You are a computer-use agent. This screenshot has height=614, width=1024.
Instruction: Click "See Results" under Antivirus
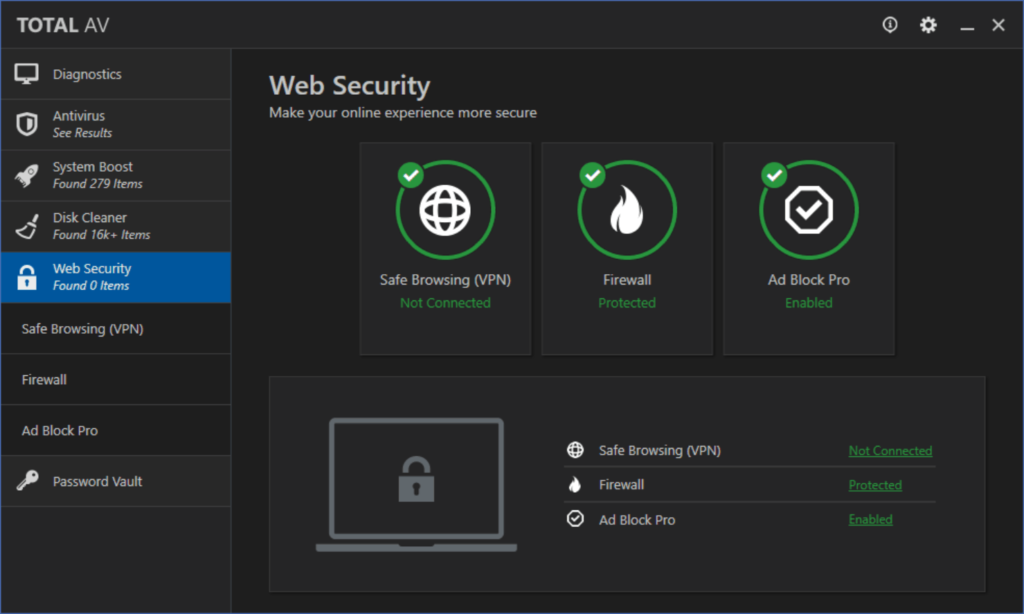pyautogui.click(x=82, y=133)
